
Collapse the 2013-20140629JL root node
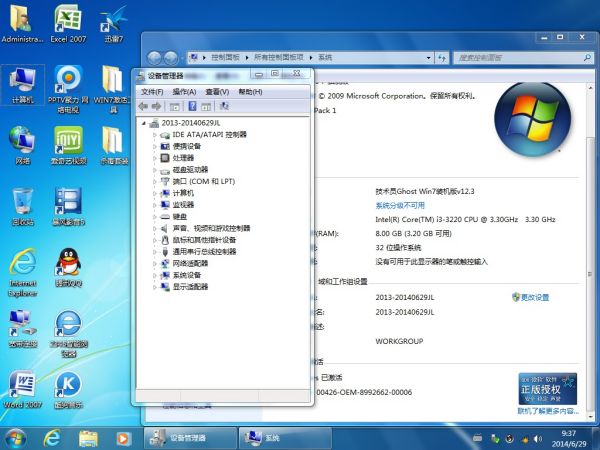[142, 123]
